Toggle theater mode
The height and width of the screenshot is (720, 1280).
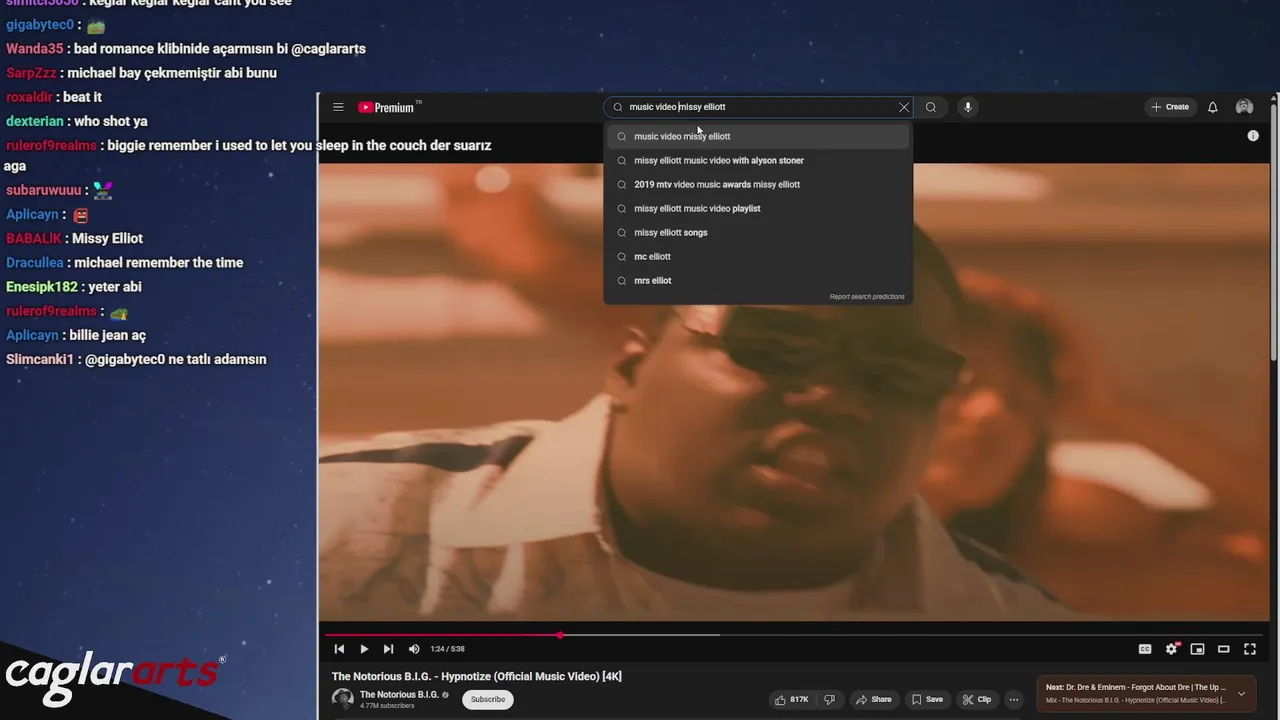click(x=1223, y=649)
